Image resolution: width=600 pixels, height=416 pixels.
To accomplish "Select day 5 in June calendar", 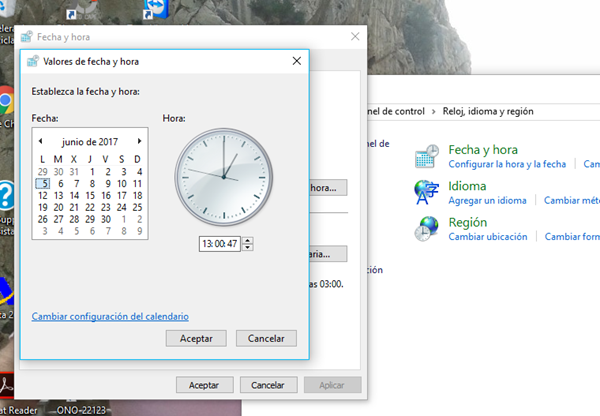I will (x=43, y=184).
